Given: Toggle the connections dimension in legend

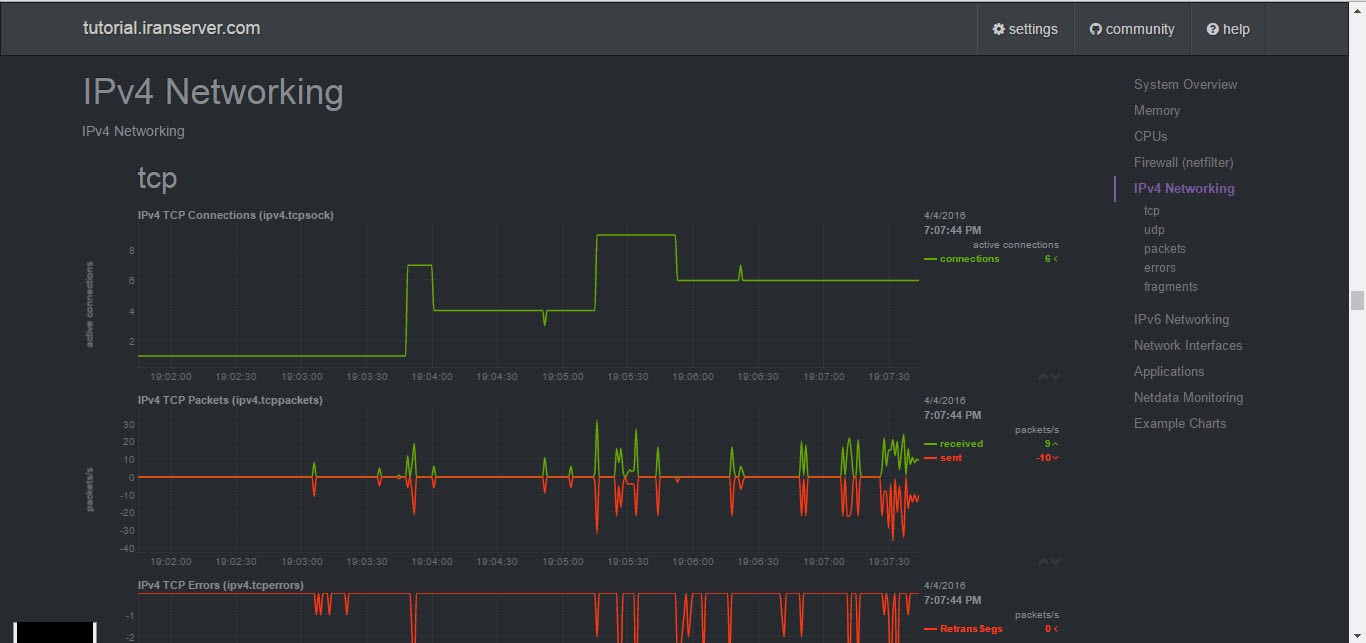Looking at the screenshot, I should (968, 259).
